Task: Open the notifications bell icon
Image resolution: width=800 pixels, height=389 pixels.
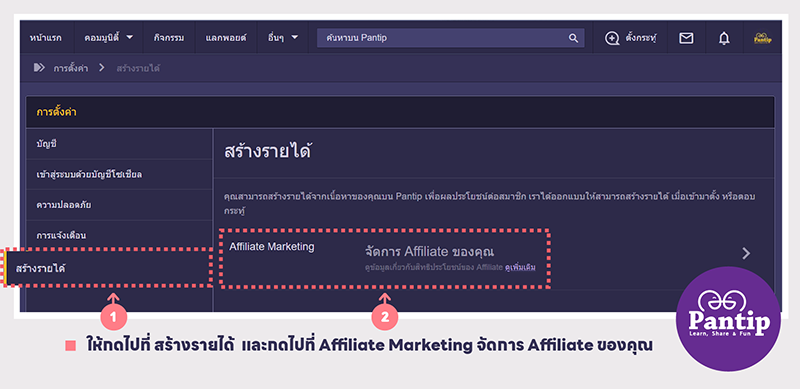Action: (724, 38)
